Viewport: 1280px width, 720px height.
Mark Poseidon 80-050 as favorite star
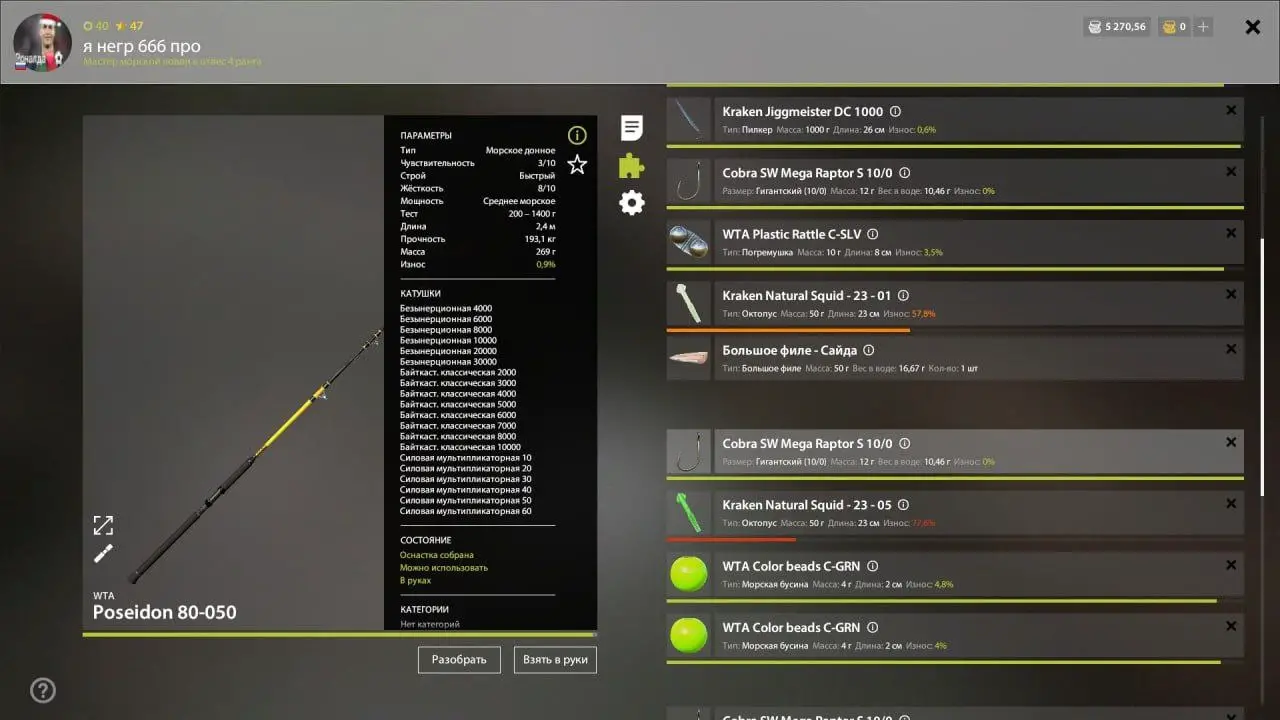point(577,164)
